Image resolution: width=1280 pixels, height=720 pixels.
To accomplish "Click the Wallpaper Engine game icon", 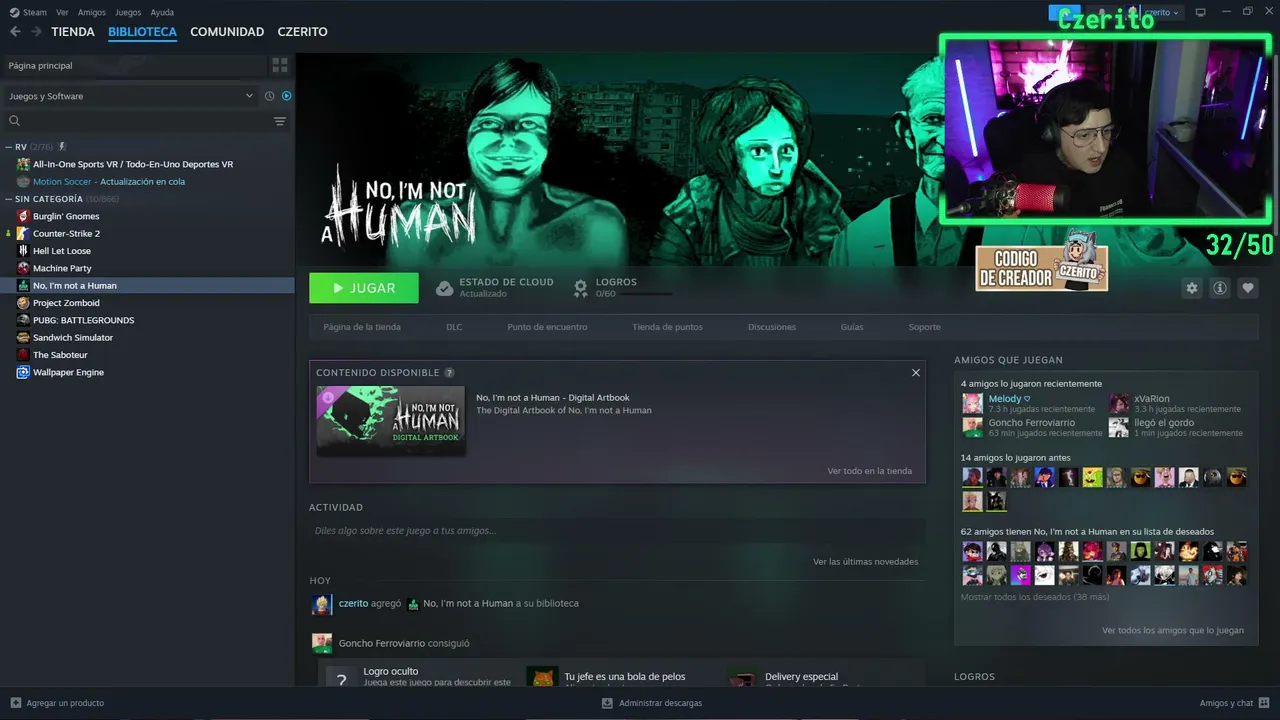I will pyautogui.click(x=23, y=372).
